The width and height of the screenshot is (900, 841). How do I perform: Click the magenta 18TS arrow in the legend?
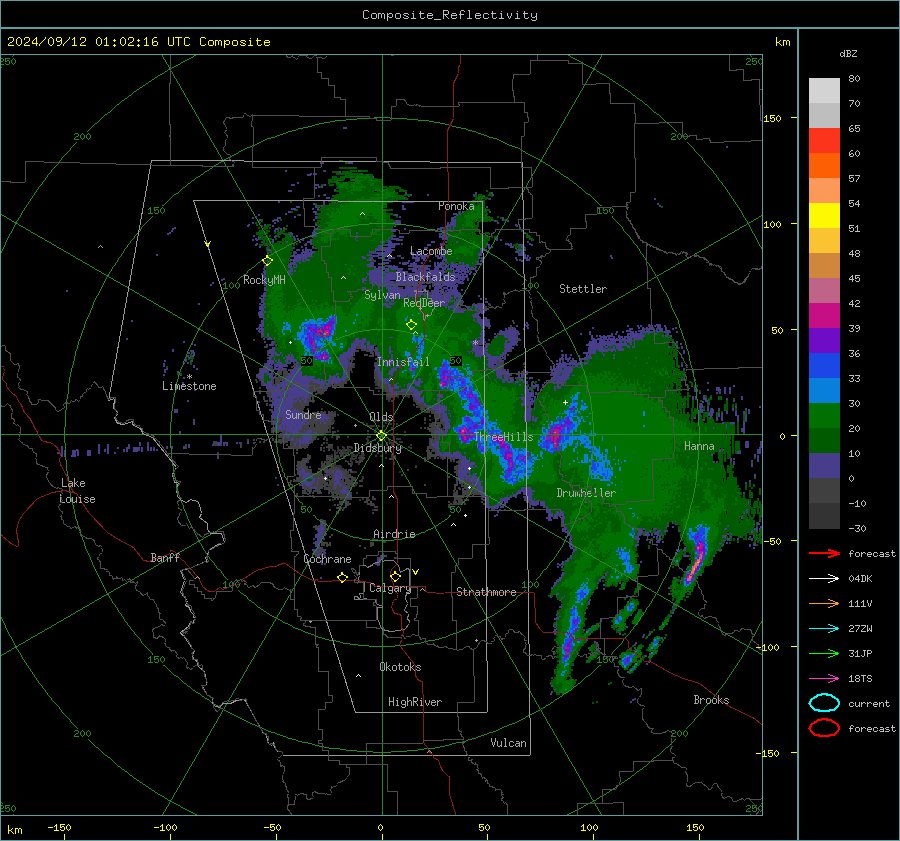coord(824,679)
